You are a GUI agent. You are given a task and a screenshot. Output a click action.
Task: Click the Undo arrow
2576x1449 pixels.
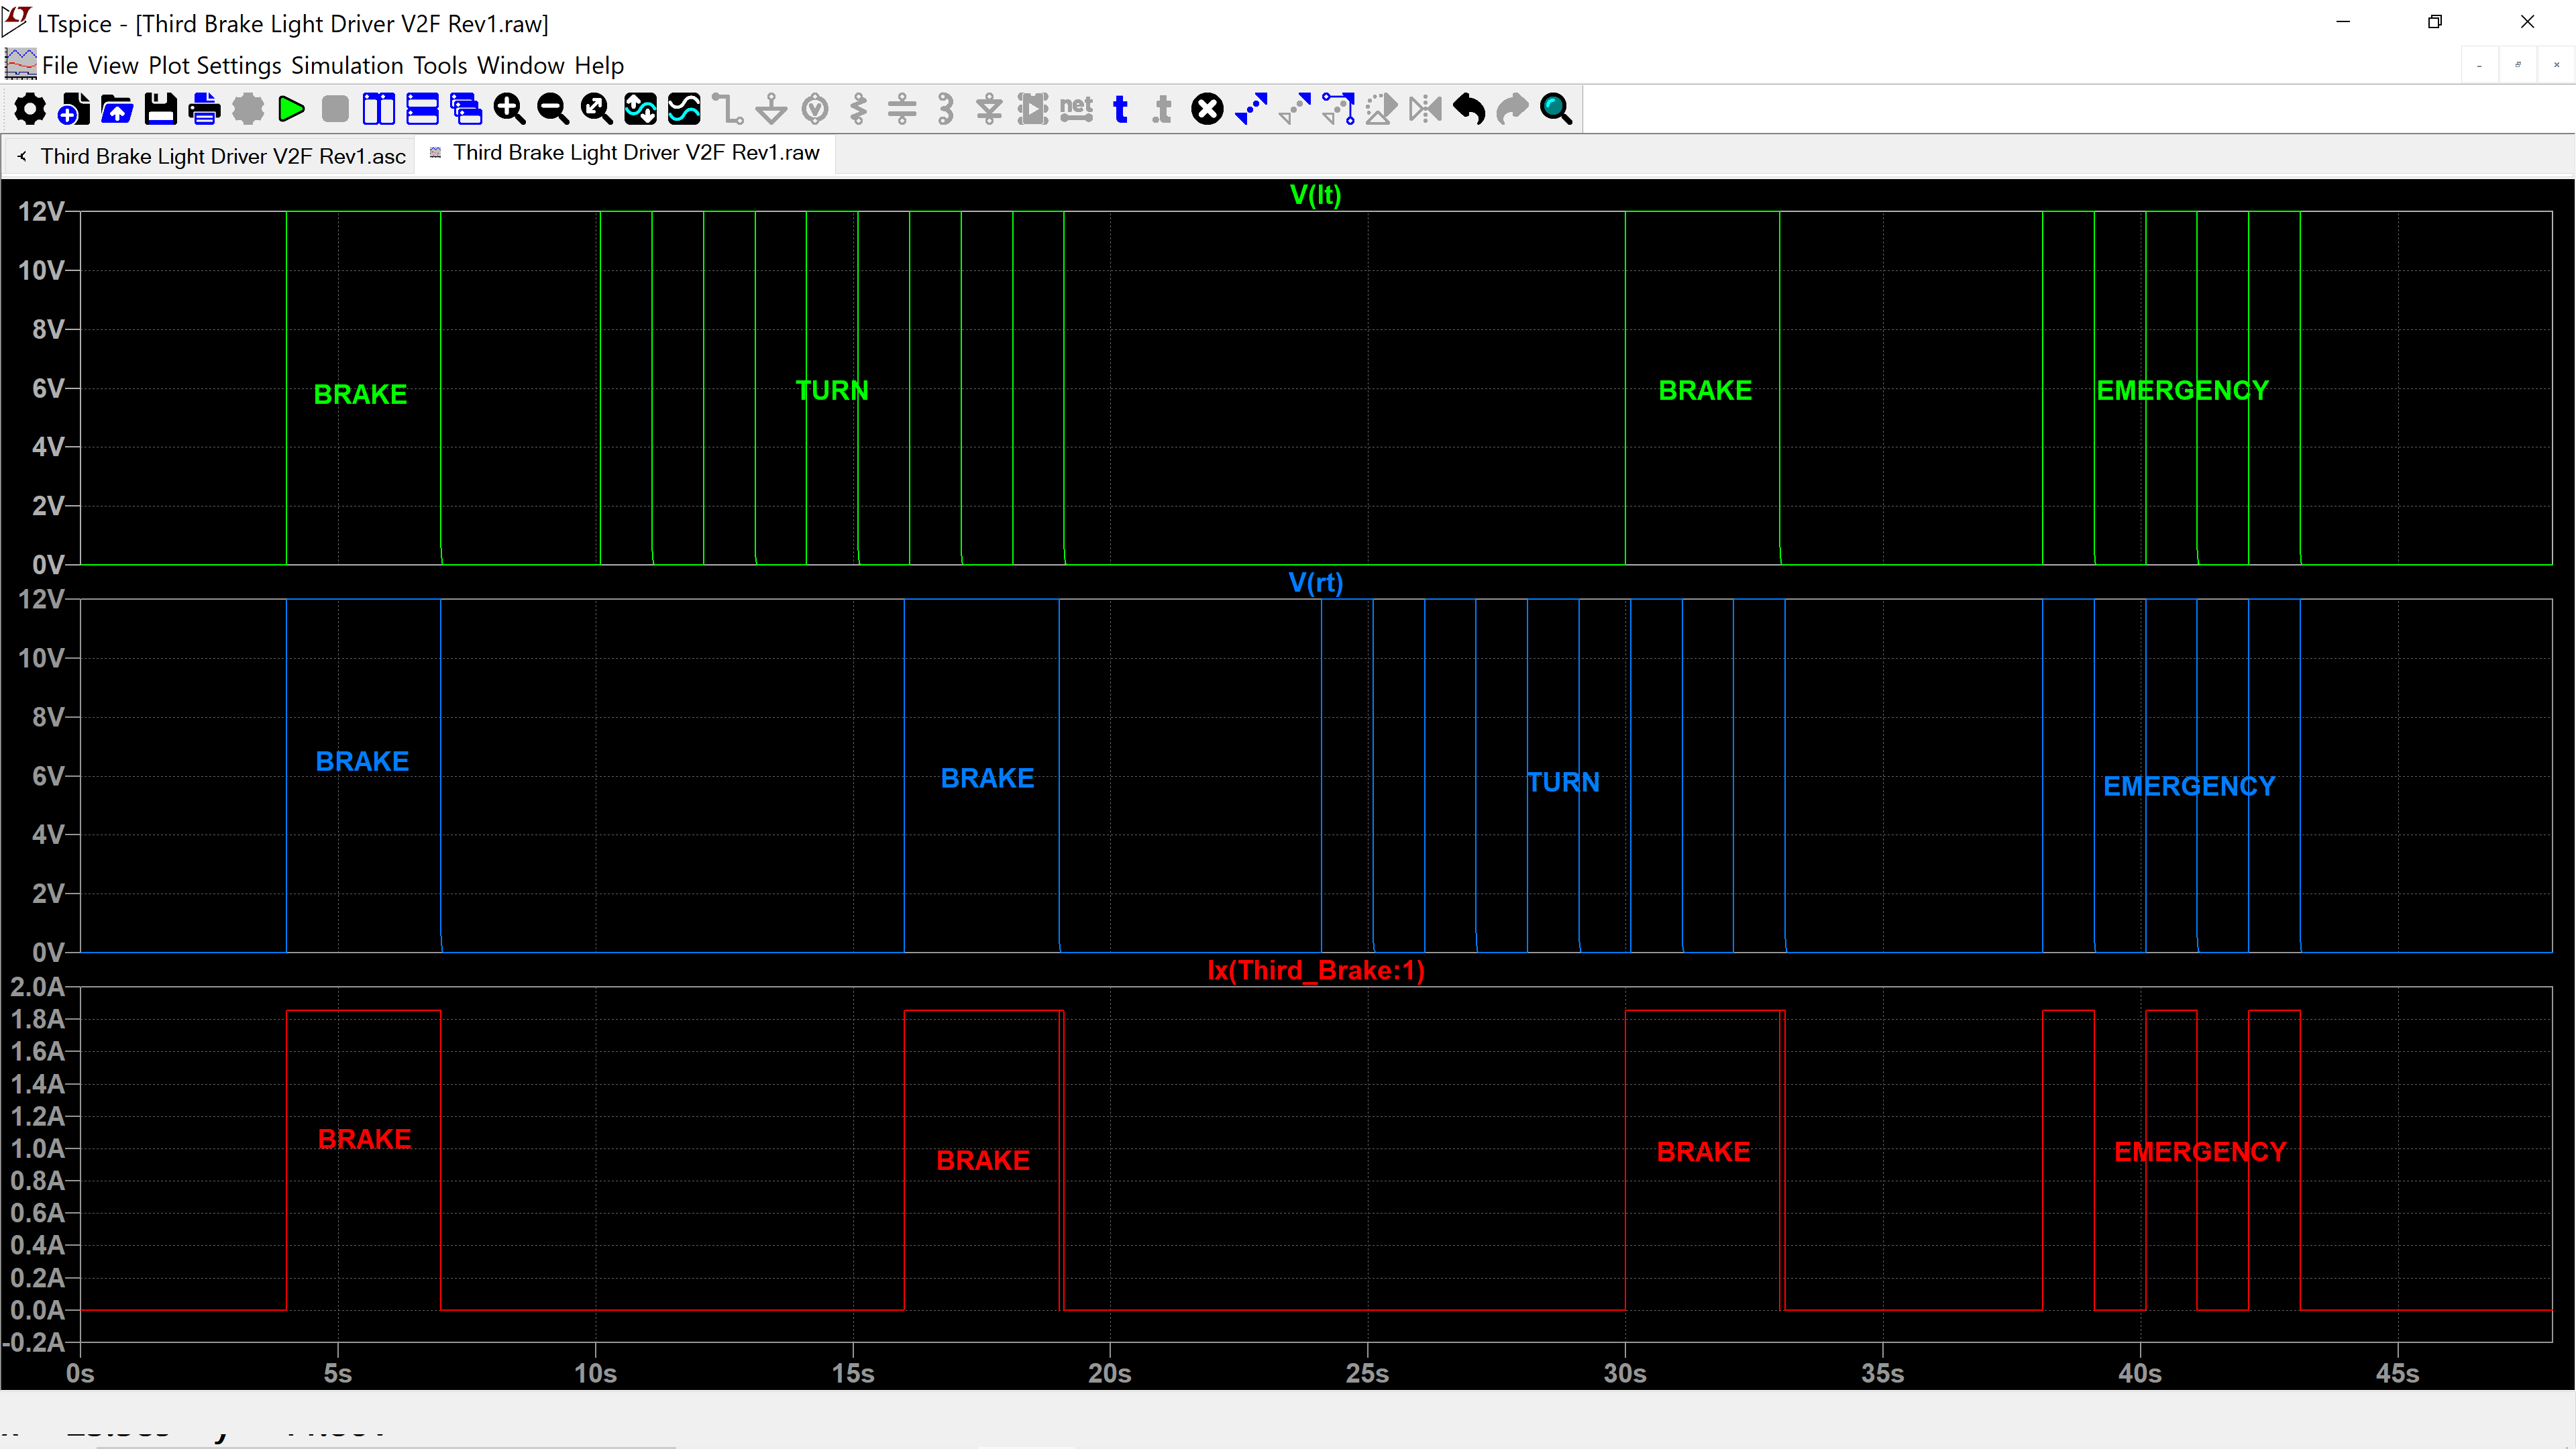click(1469, 109)
